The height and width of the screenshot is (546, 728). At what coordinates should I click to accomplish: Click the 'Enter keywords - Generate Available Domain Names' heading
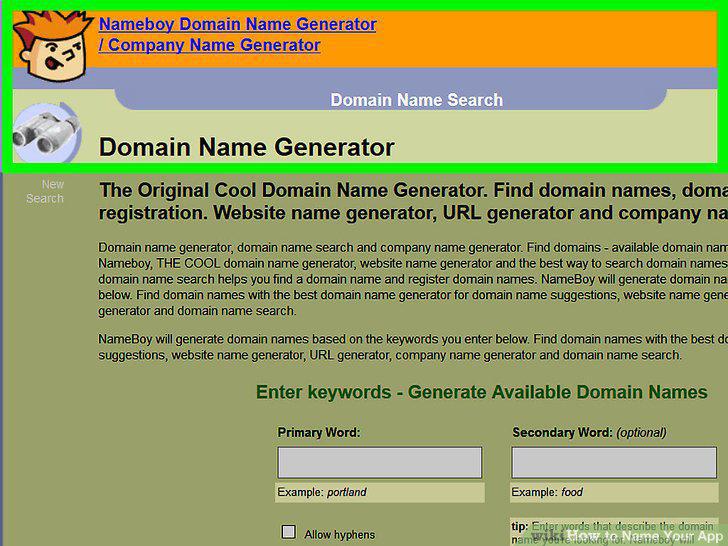(x=481, y=392)
